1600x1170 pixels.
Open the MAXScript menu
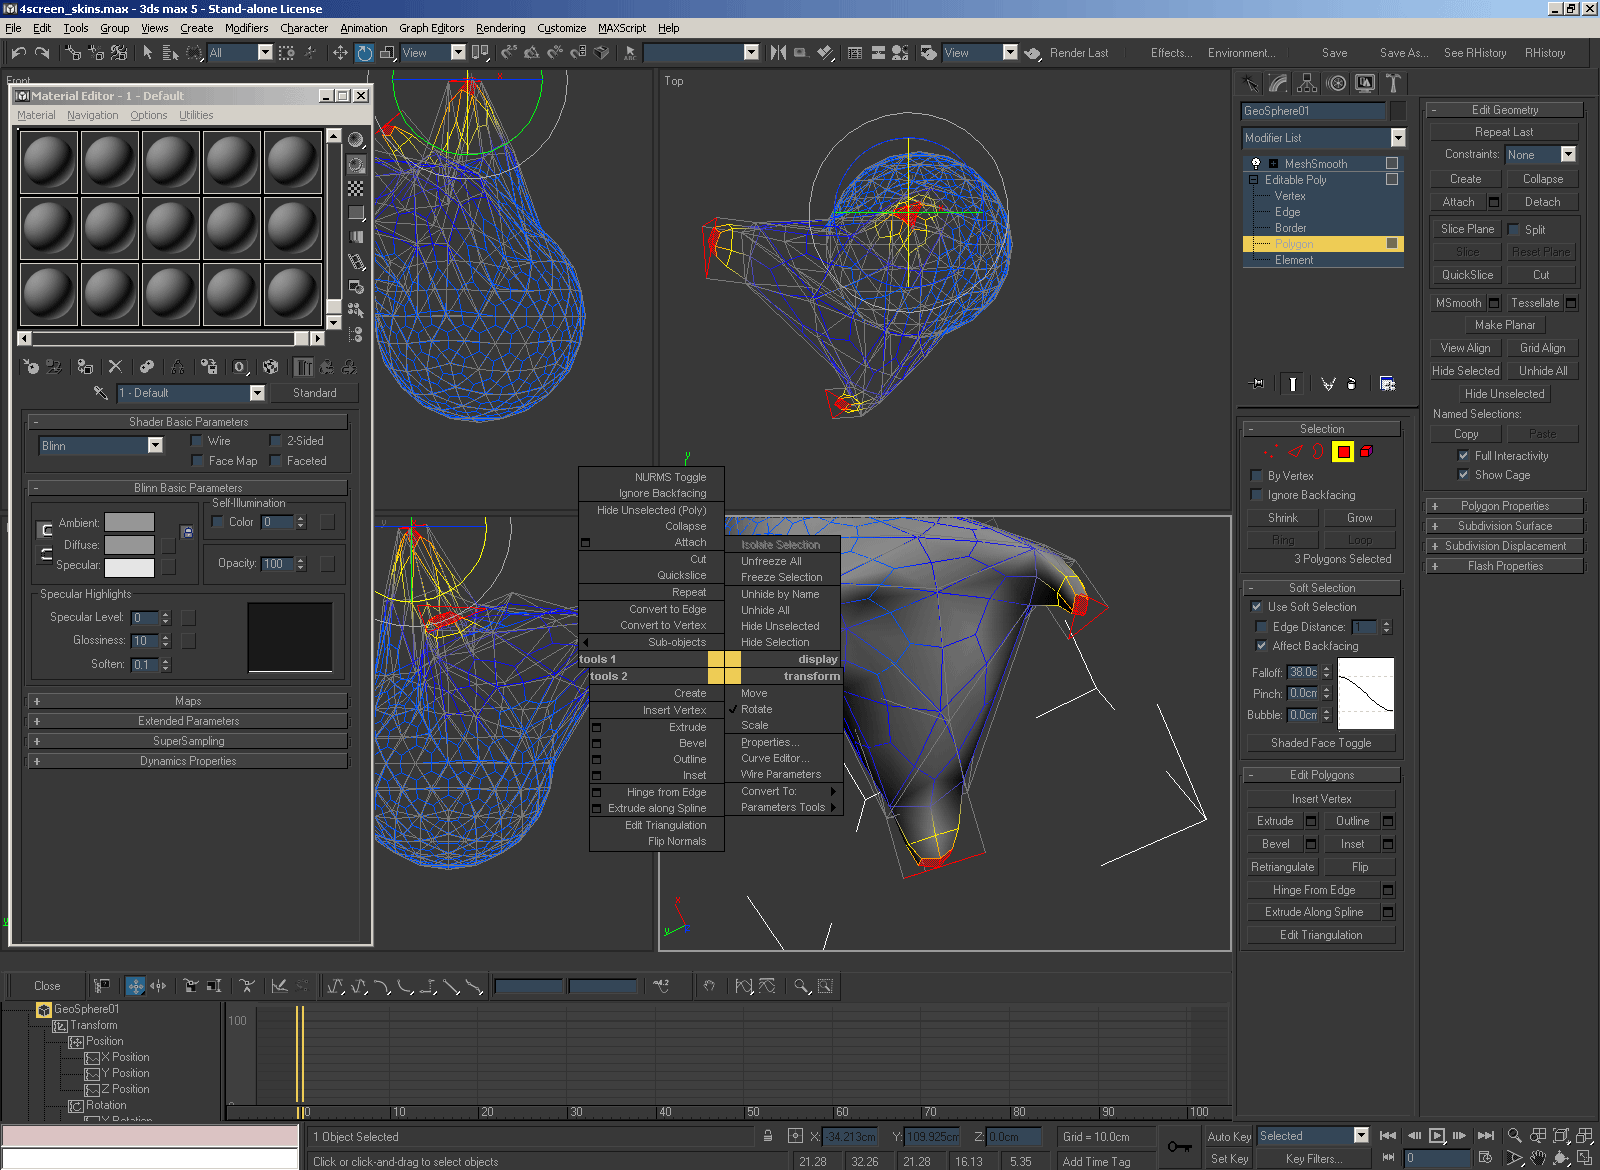click(x=622, y=28)
